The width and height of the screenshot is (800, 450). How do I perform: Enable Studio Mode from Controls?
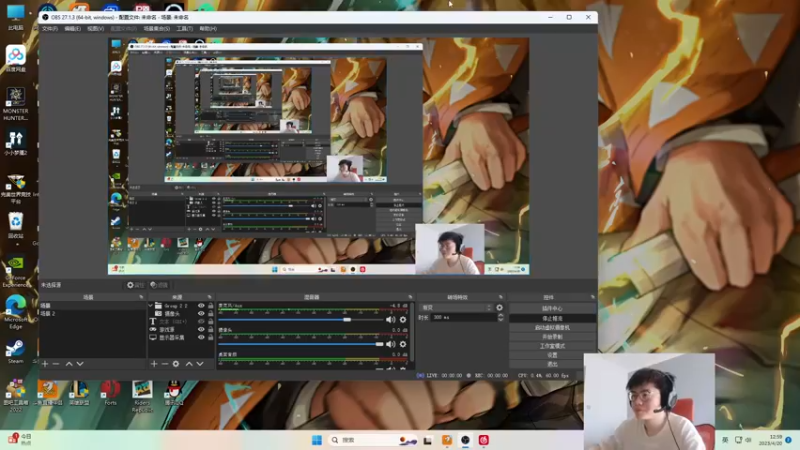[552, 346]
